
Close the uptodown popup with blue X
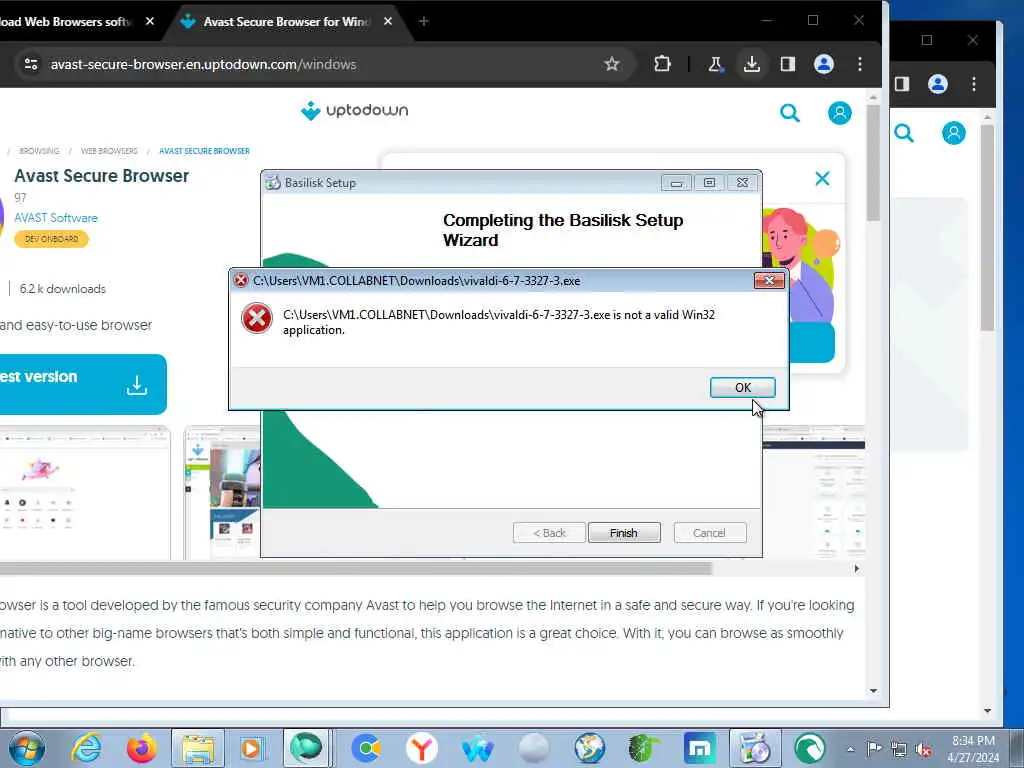coord(822,178)
